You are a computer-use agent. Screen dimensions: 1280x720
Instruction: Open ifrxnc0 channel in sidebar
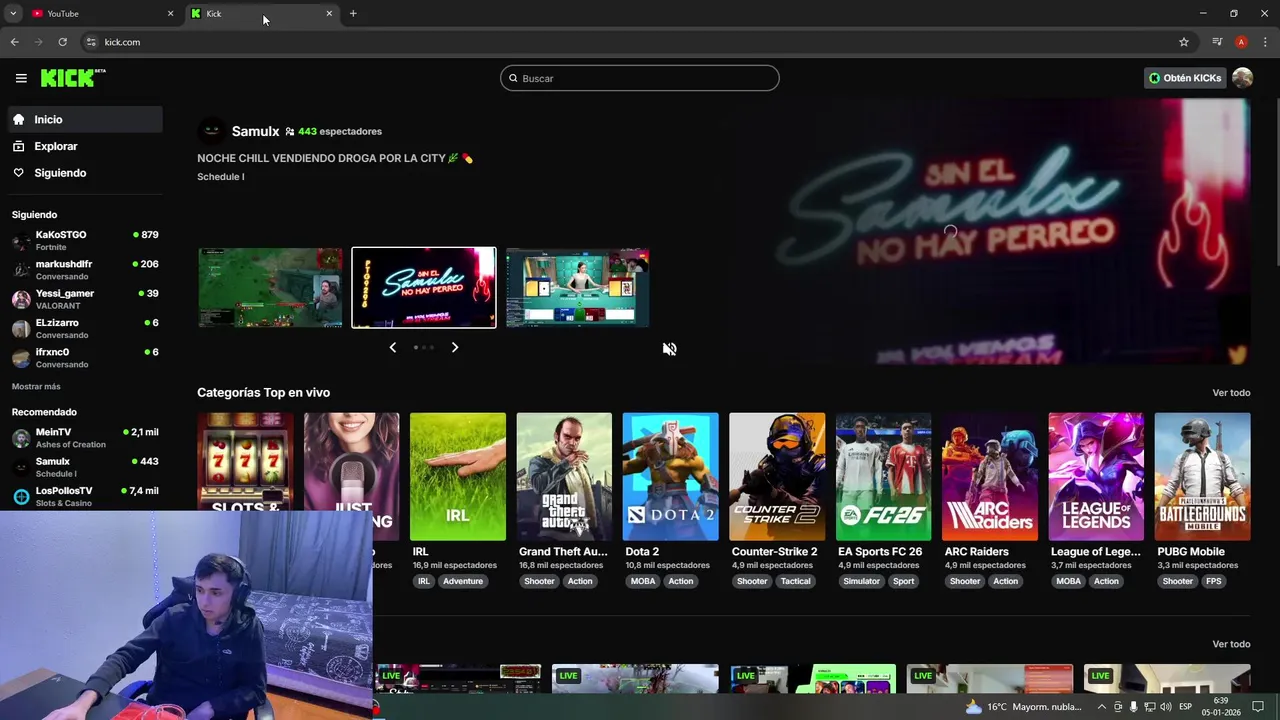85,357
